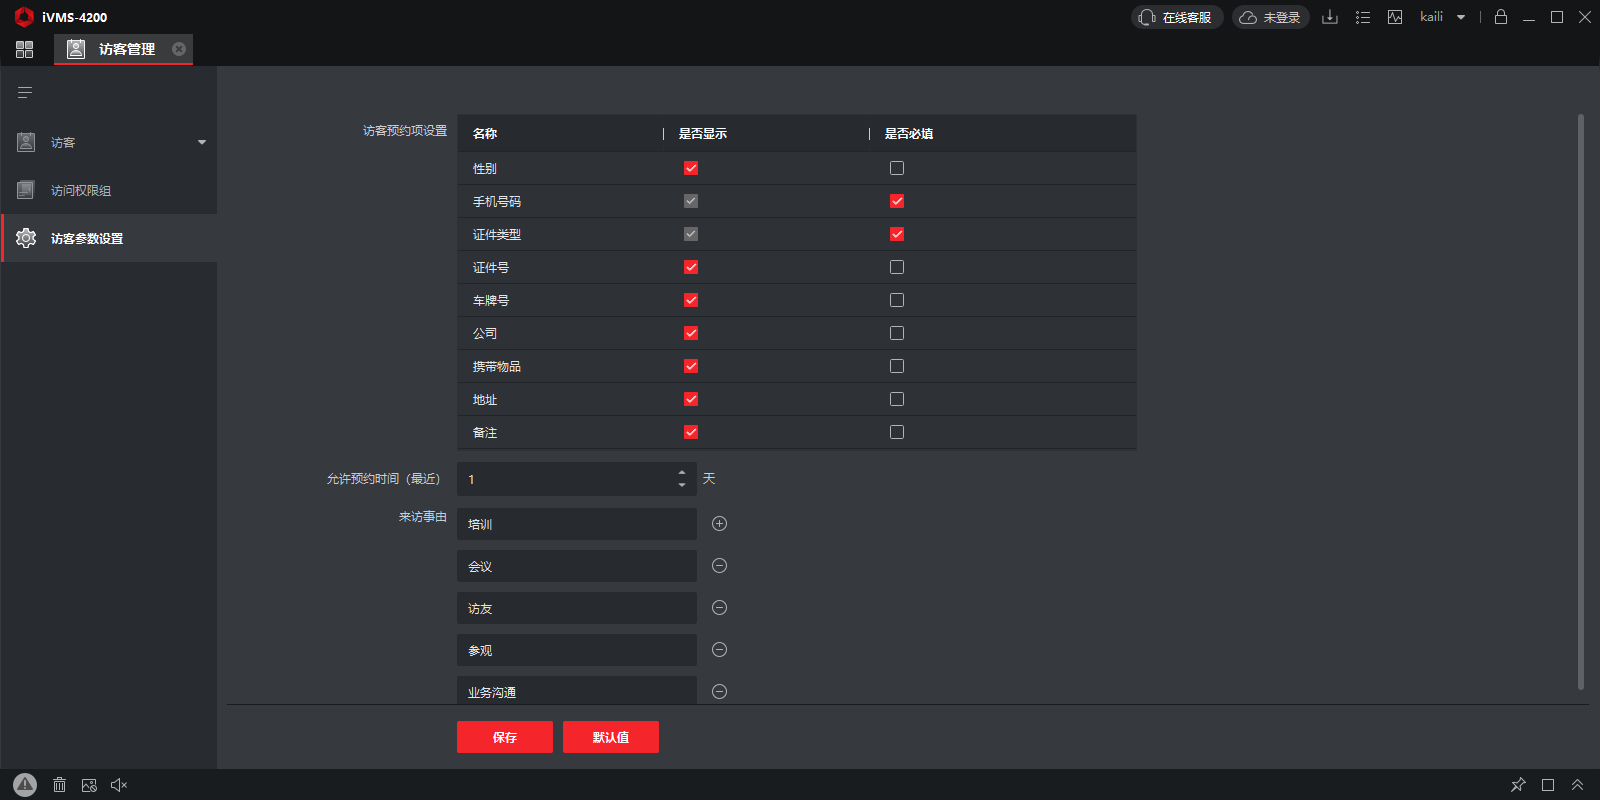Expand the 访客 sidebar section arrow
Viewport: 1600px width, 800px height.
(202, 142)
